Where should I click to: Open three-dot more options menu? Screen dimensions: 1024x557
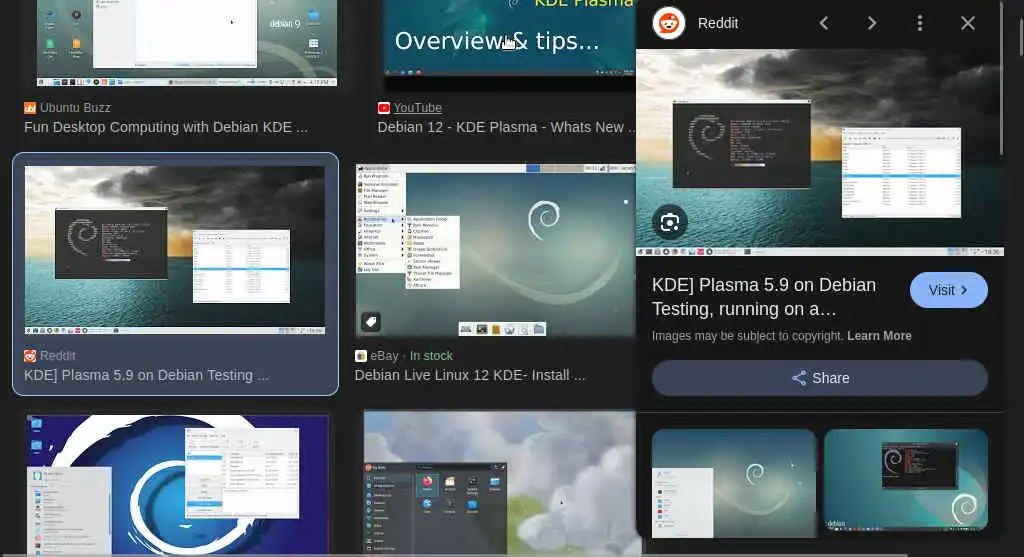coord(920,24)
